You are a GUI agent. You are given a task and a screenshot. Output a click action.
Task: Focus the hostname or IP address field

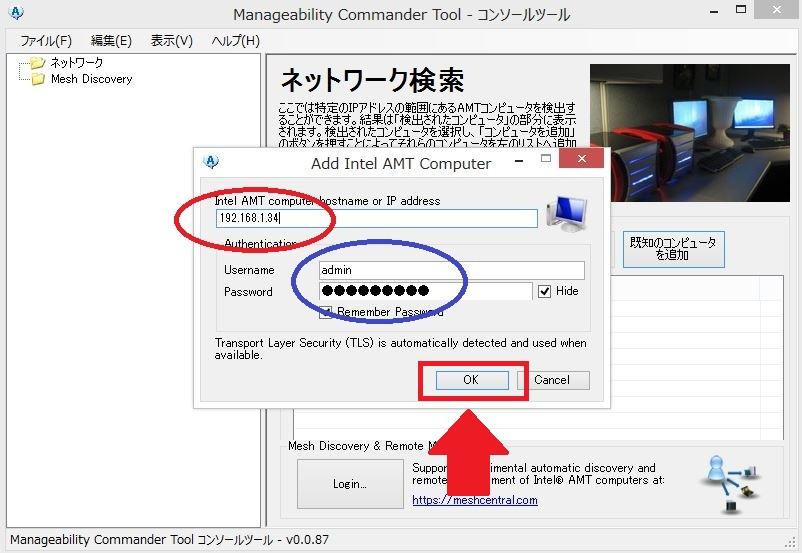[x=376, y=218]
